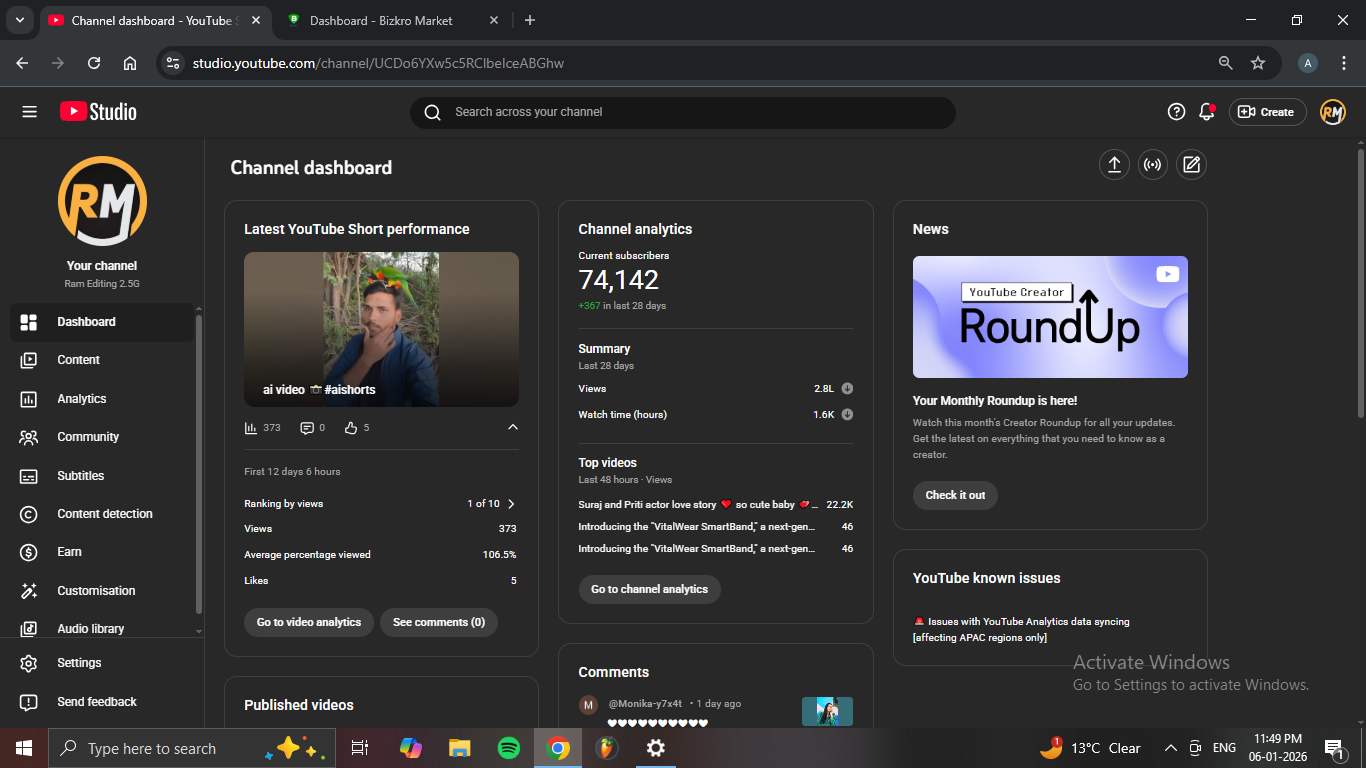1366x768 pixels.
Task: Expand Ranking by views chevron
Action: click(x=512, y=504)
